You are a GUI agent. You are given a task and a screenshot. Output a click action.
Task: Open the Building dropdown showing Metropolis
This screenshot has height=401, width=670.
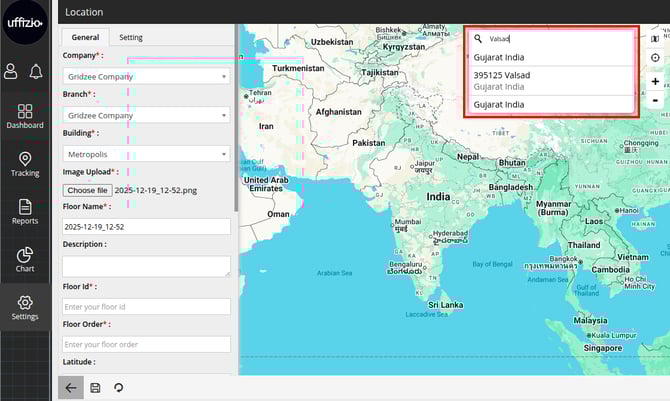[146, 154]
